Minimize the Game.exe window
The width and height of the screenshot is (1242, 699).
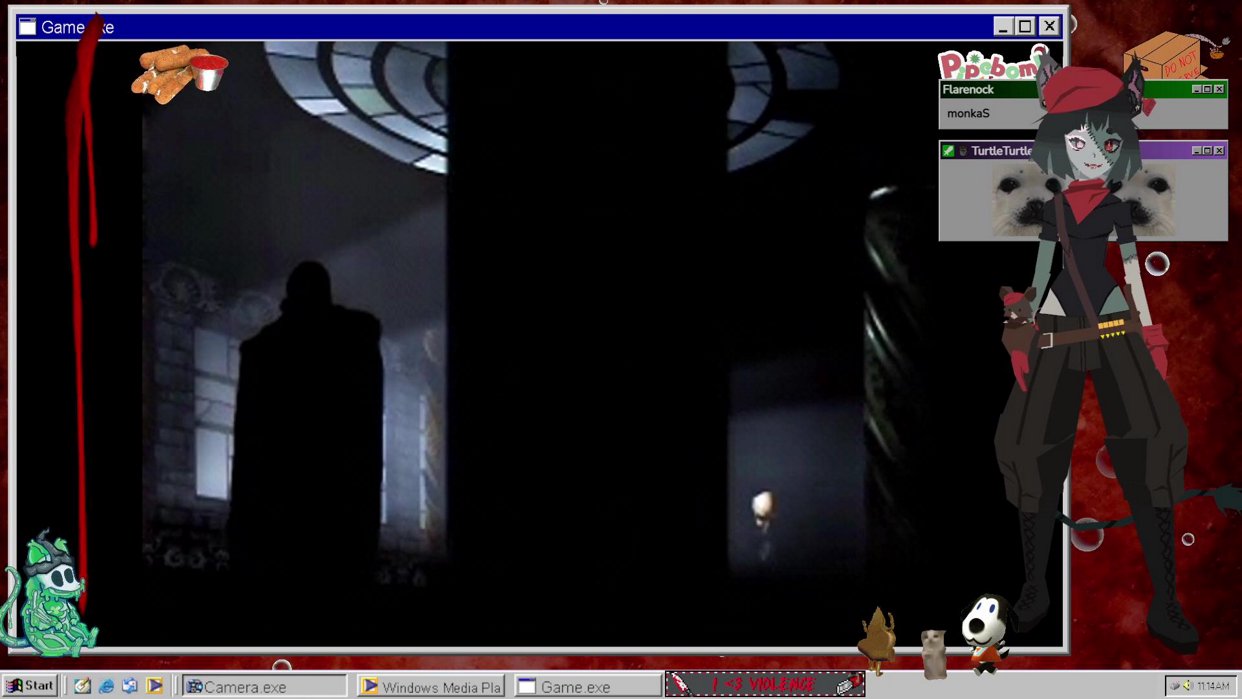coord(1003,27)
